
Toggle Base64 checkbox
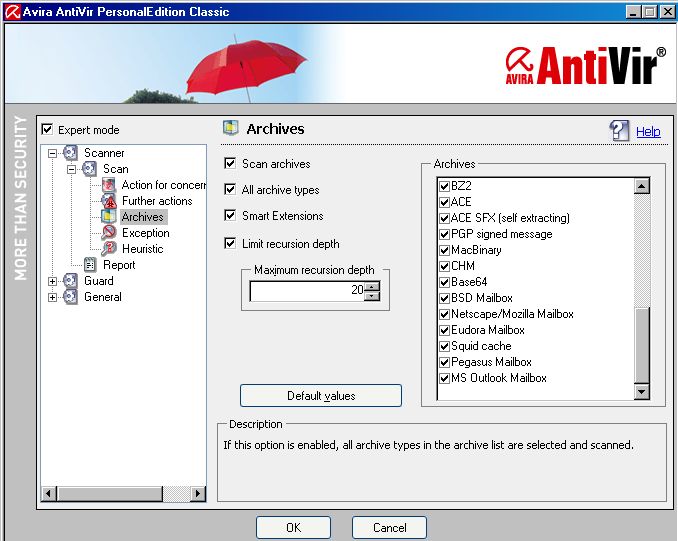pyautogui.click(x=444, y=282)
